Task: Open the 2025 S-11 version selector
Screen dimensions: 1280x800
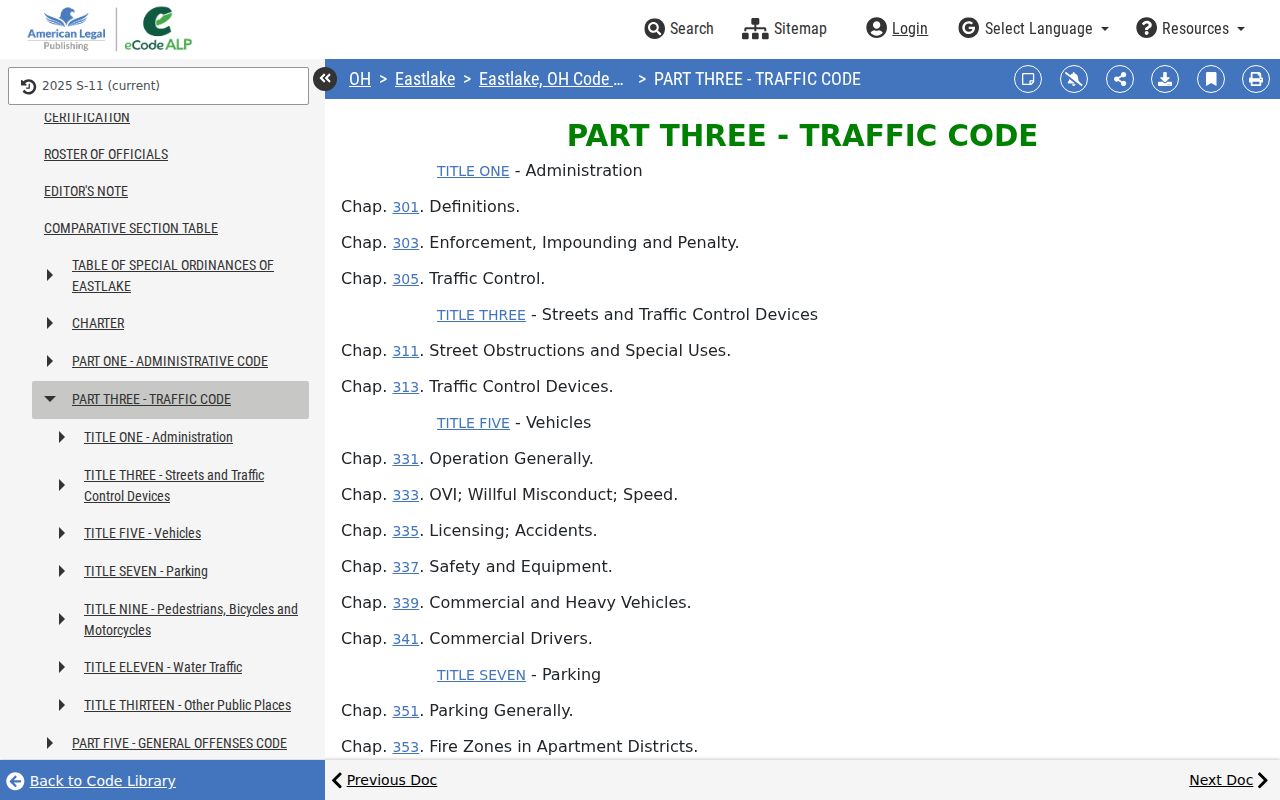Action: pos(158,86)
